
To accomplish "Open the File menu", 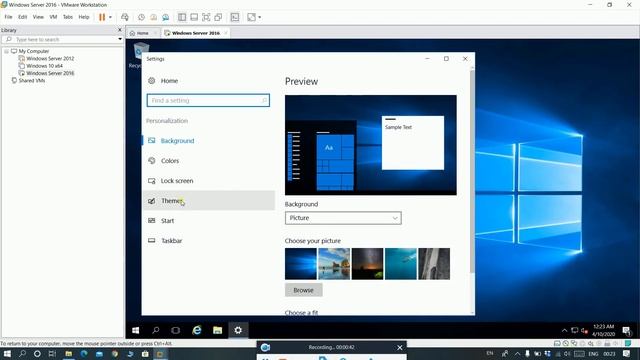I will [x=8, y=17].
